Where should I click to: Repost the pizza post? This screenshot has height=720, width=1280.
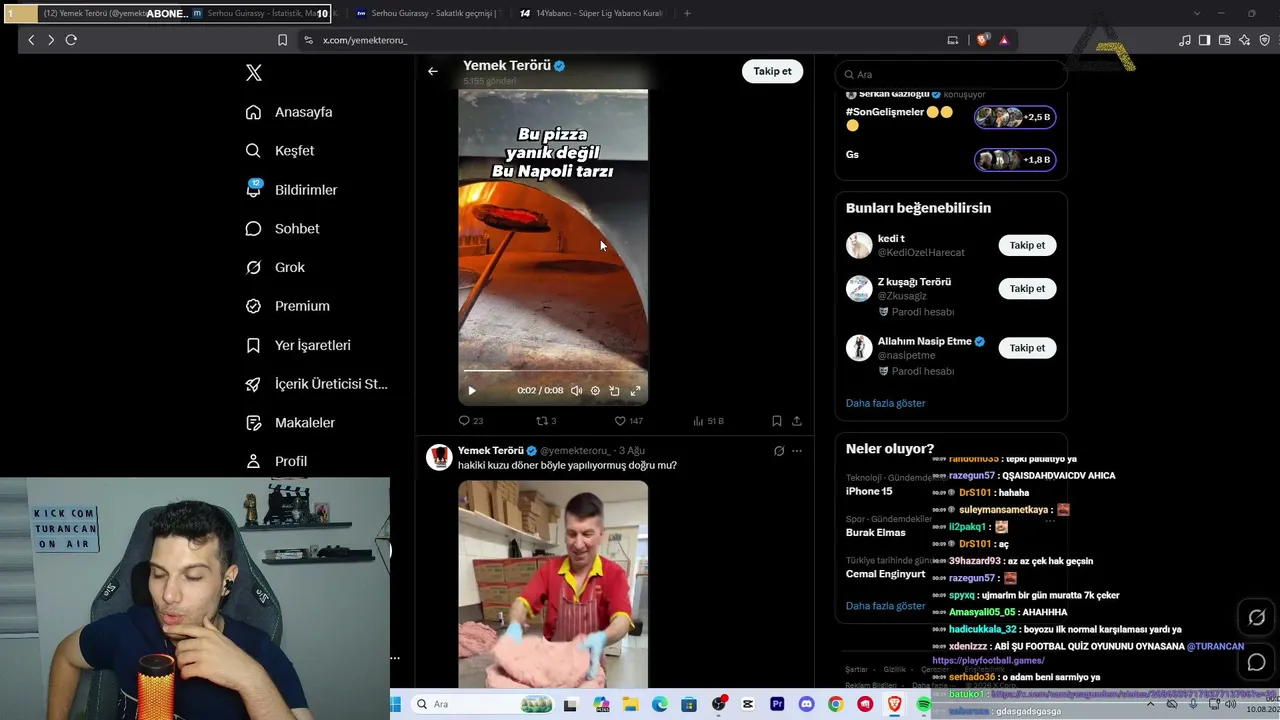click(546, 421)
